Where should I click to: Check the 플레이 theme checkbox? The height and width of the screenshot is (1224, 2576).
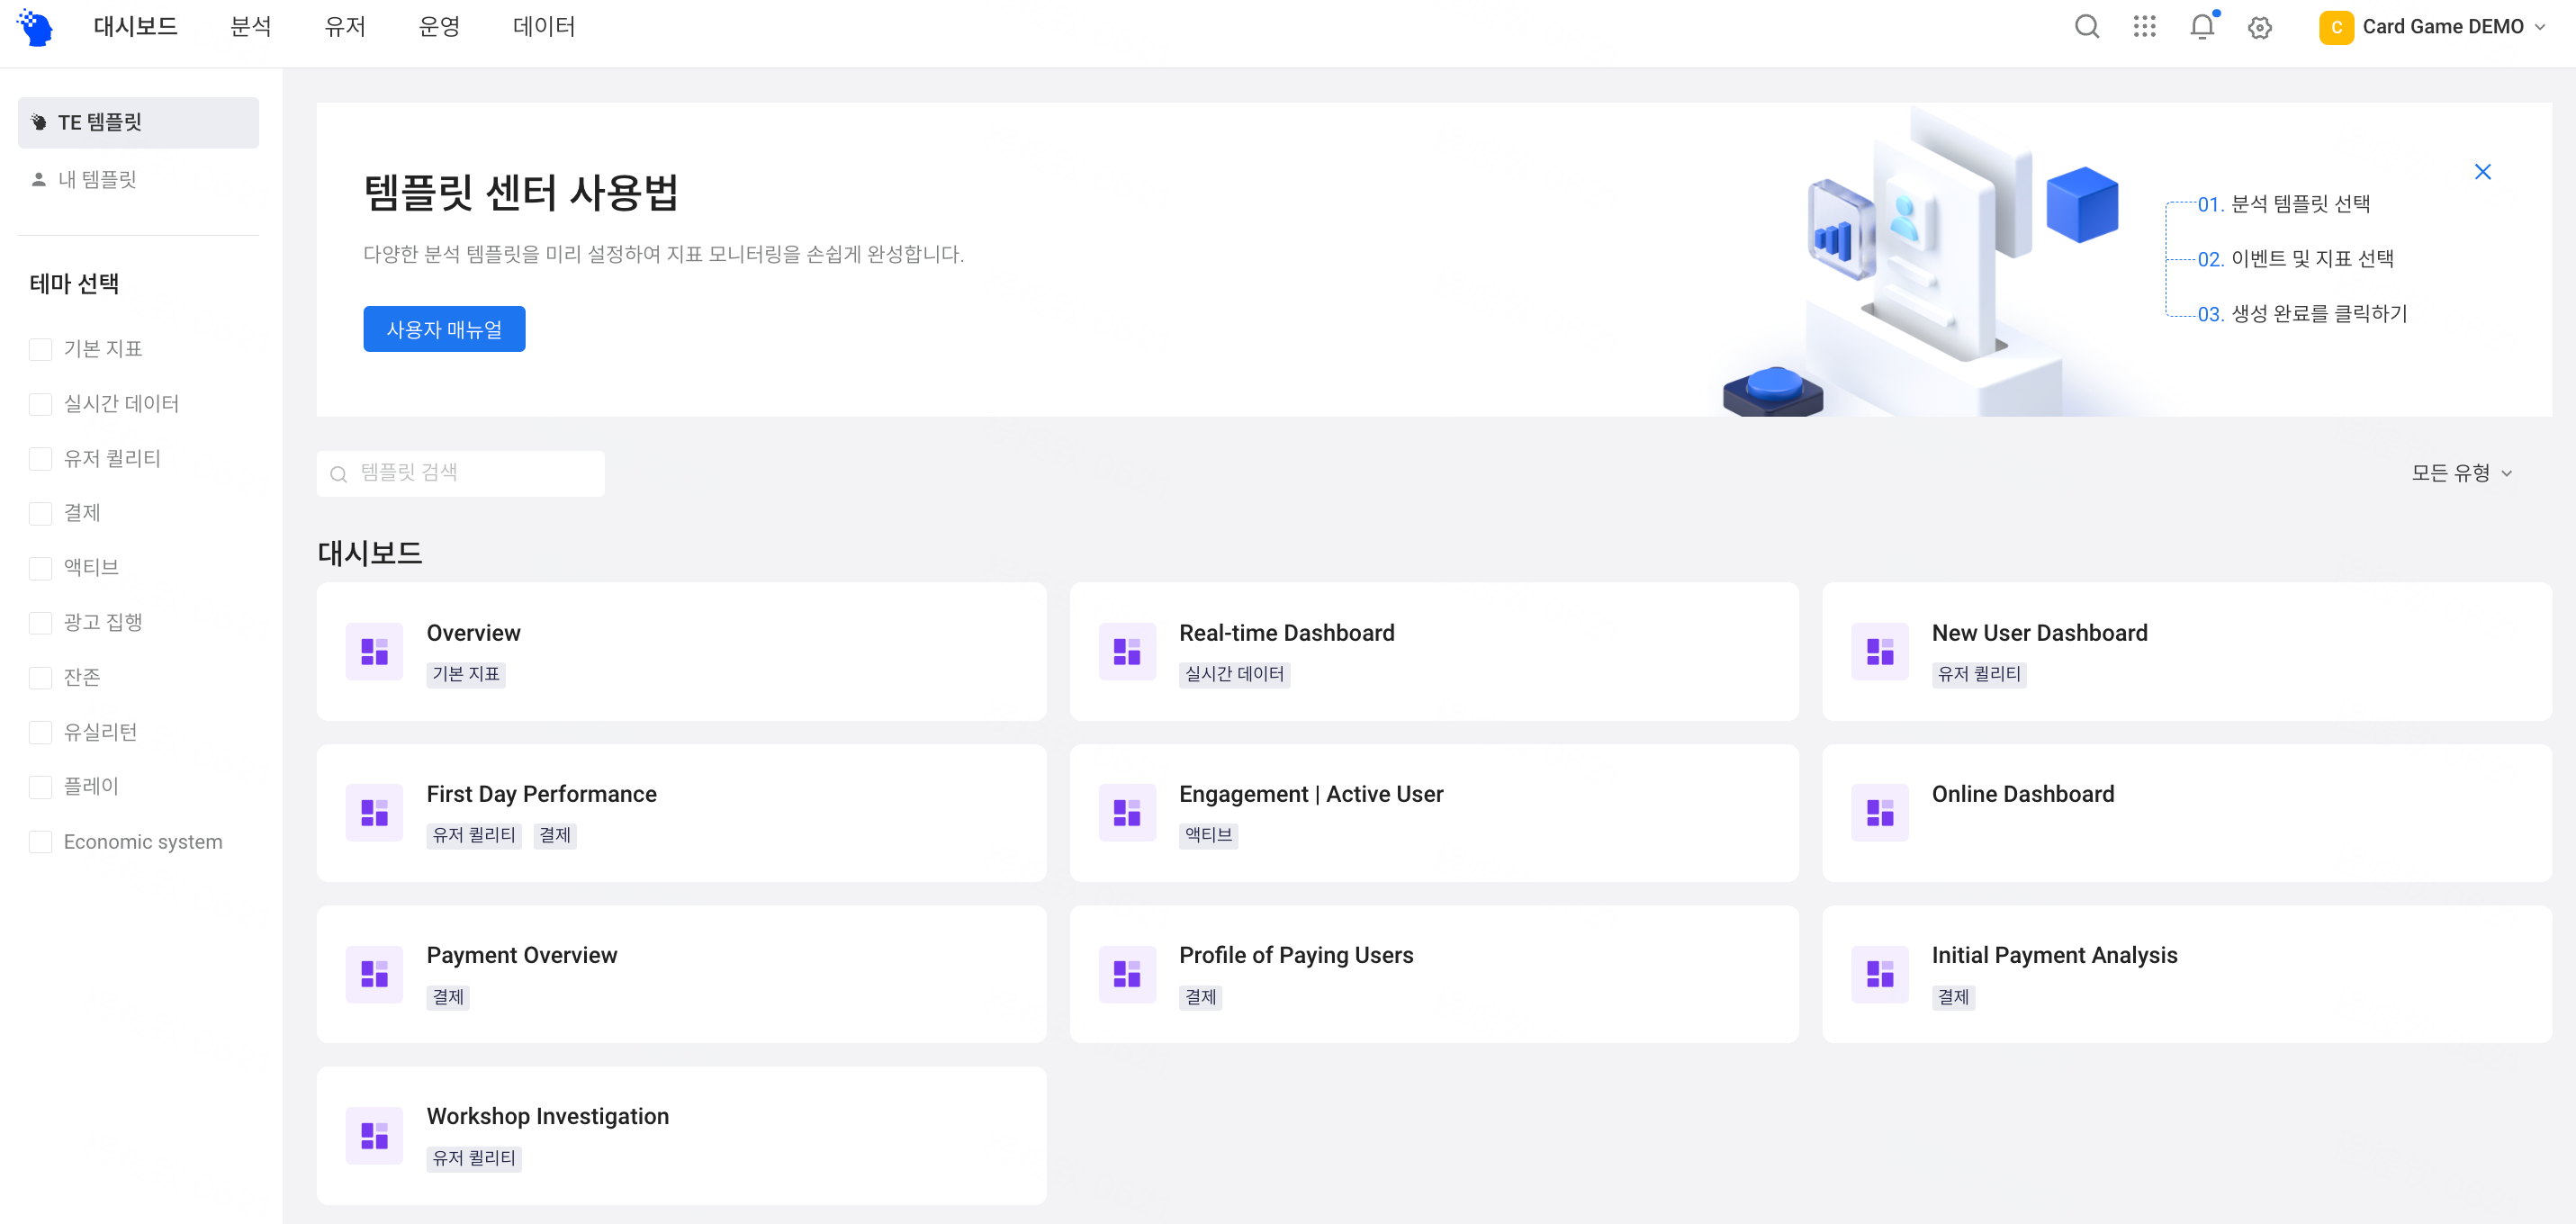[41, 787]
